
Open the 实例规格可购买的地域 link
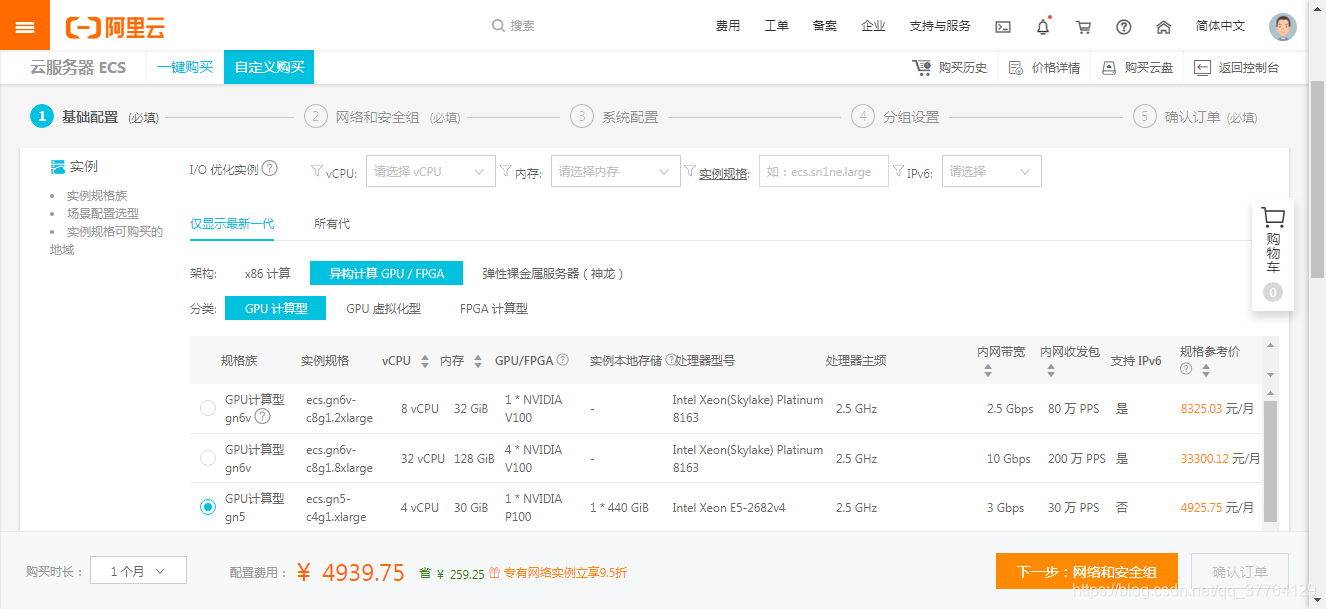point(107,240)
